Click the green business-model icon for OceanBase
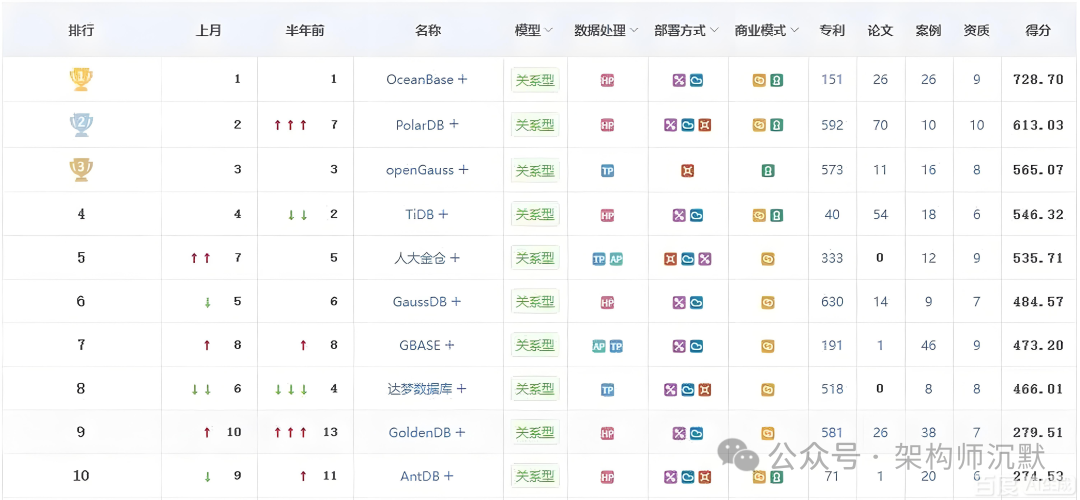 point(776,80)
